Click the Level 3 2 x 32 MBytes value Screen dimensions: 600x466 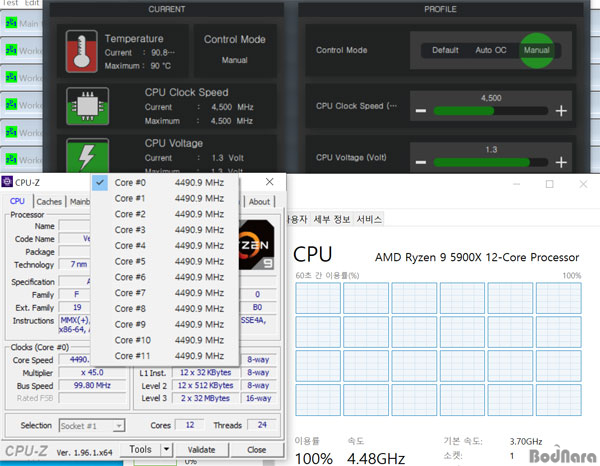pyautogui.click(x=205, y=398)
